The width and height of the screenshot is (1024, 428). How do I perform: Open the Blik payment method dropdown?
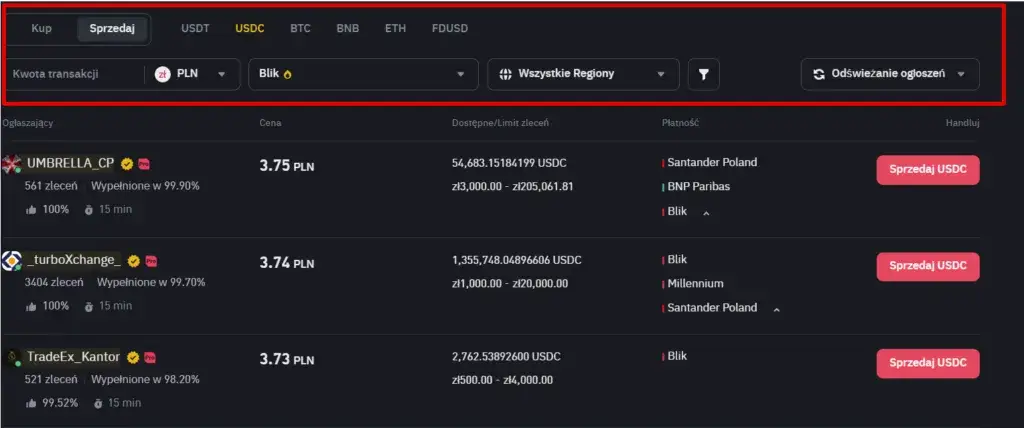(363, 74)
